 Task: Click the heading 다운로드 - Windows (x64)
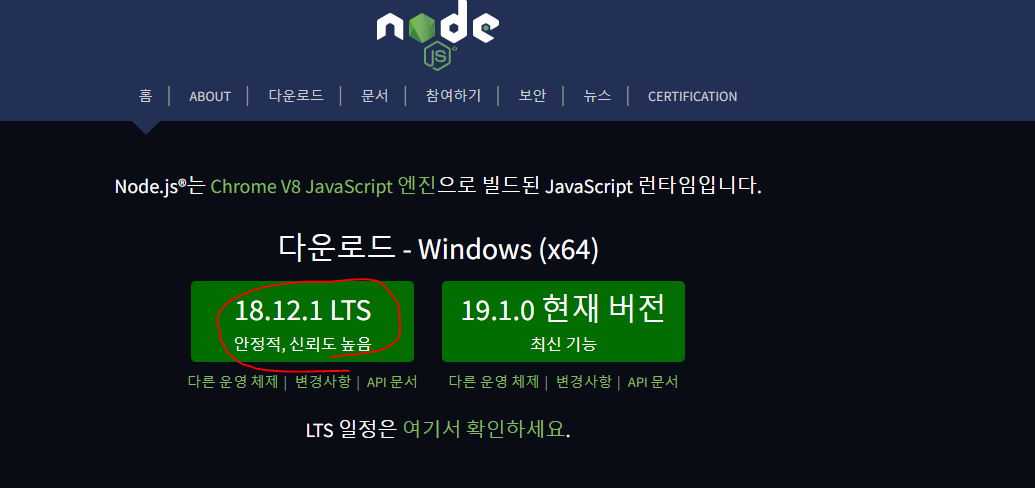[x=438, y=249]
